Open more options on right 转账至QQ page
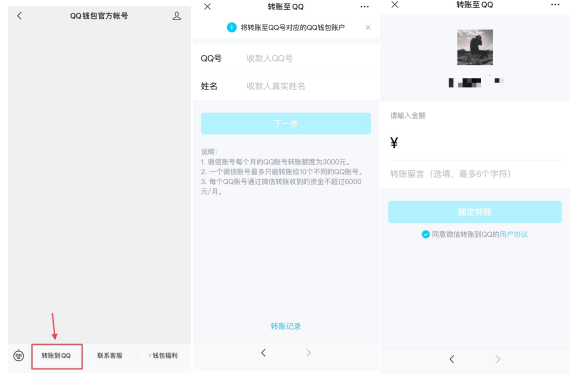The height and width of the screenshot is (385, 579). pyautogui.click(x=555, y=4)
